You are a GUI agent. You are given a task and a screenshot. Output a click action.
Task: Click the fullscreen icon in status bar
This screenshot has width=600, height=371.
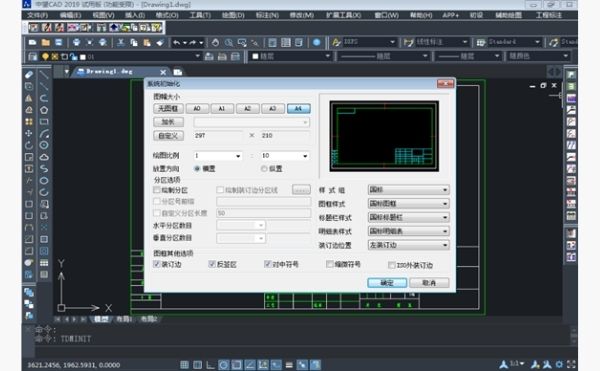click(571, 364)
